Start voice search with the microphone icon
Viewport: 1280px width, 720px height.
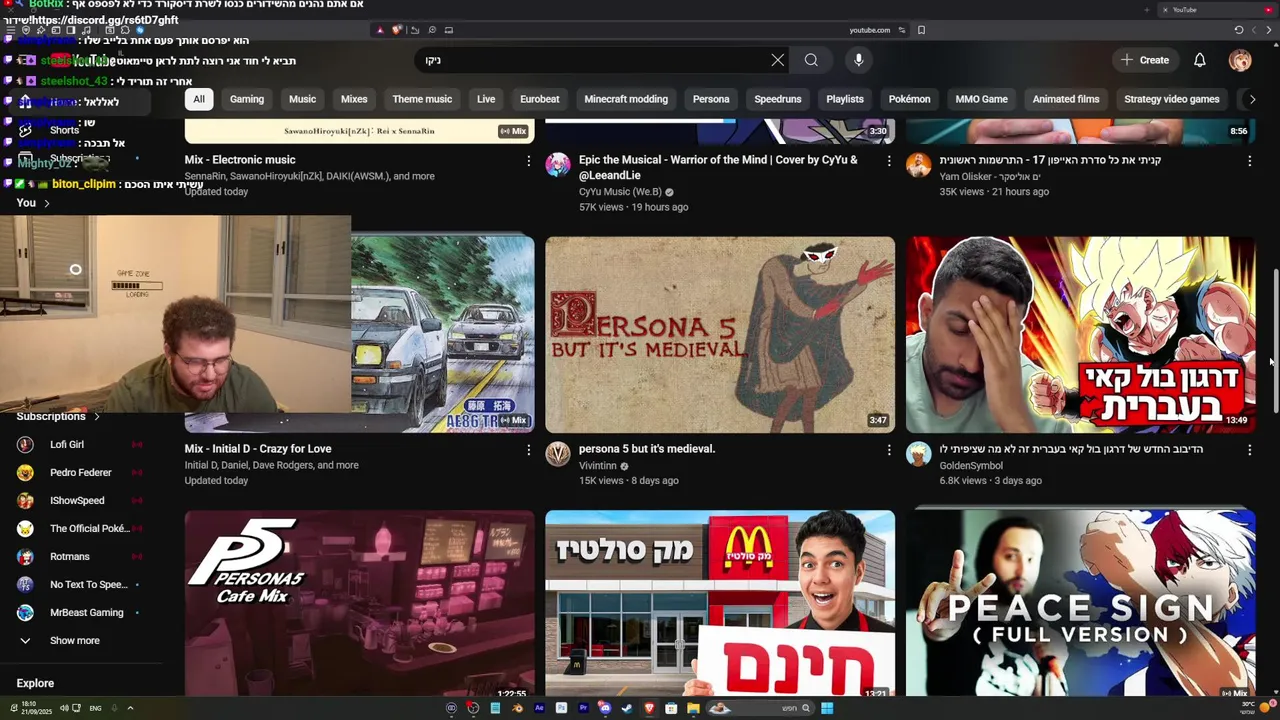coord(858,60)
